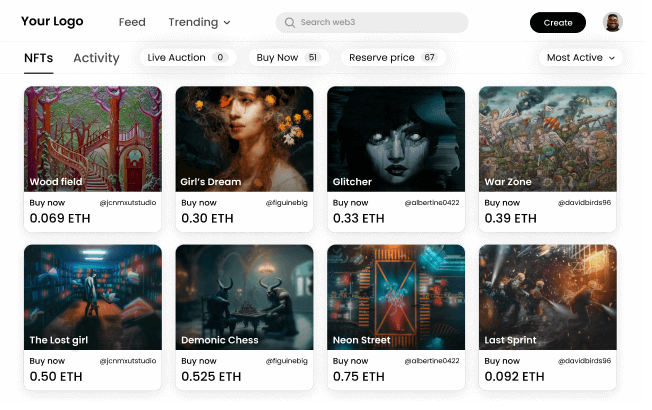Expand the Trending dropdown menu
Viewport: 652px width, 410px height.
coord(199,22)
